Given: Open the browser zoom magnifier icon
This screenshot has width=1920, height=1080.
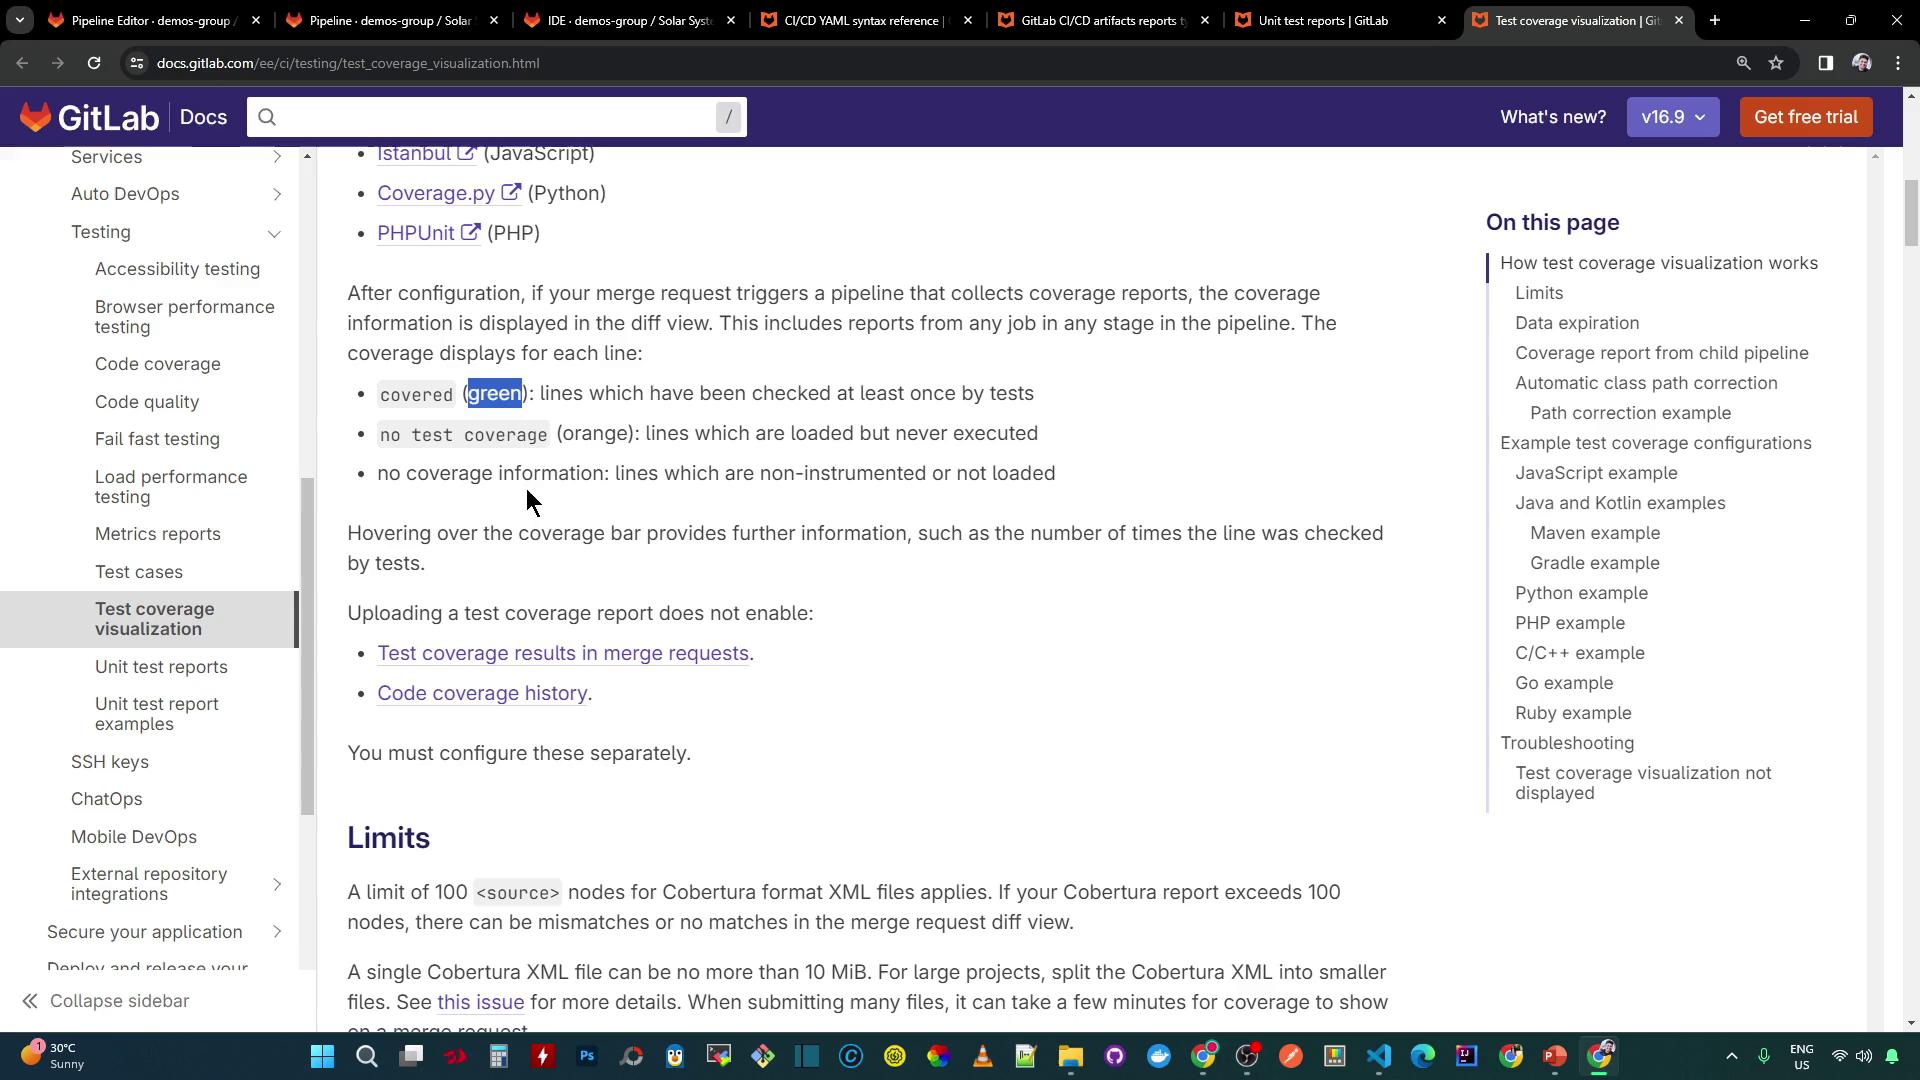Looking at the screenshot, I should [1743, 63].
